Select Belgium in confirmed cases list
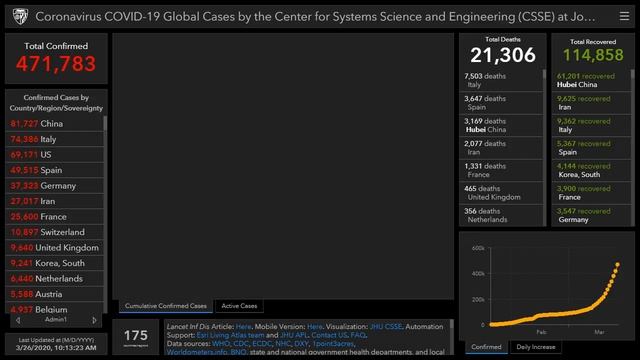The width and height of the screenshot is (640, 360). click(x=55, y=309)
